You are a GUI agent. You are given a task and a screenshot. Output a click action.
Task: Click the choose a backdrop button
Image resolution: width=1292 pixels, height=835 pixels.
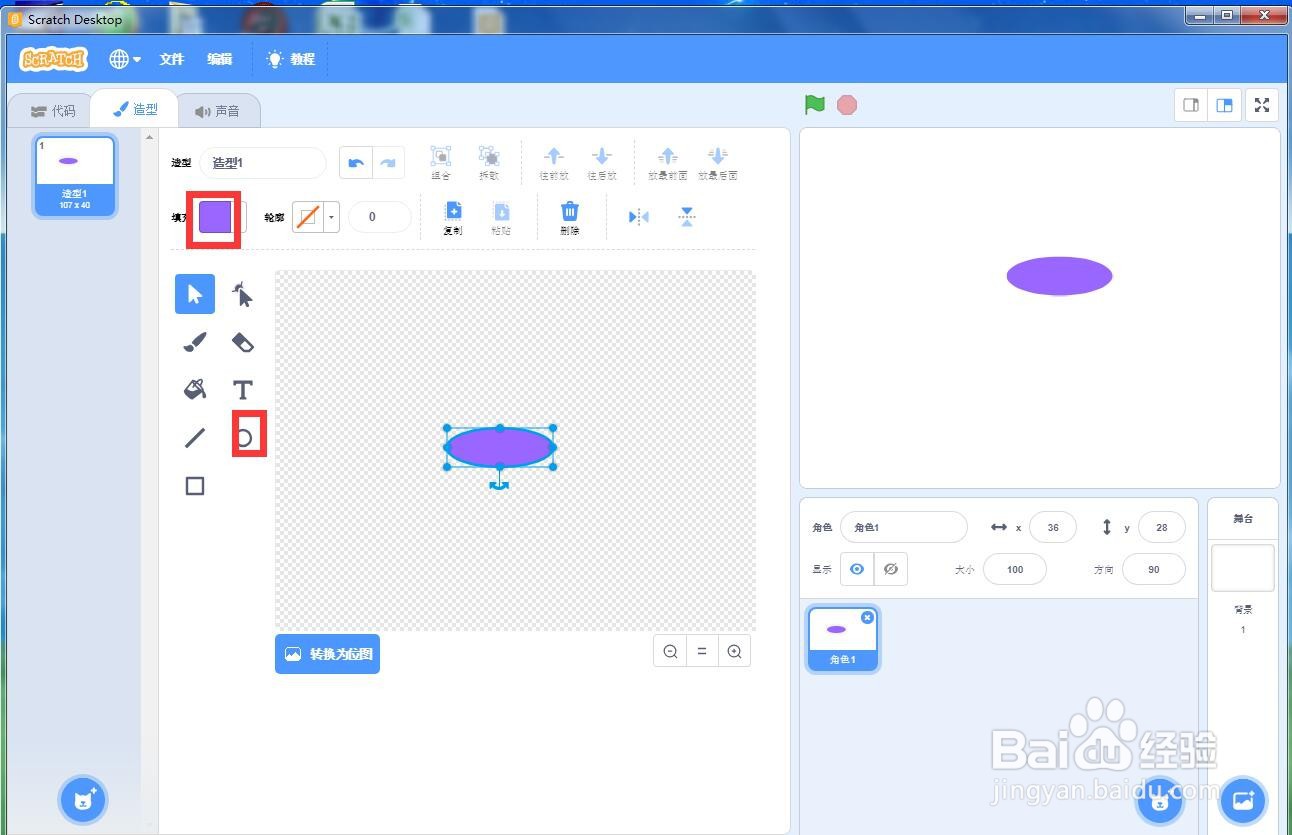1243,799
